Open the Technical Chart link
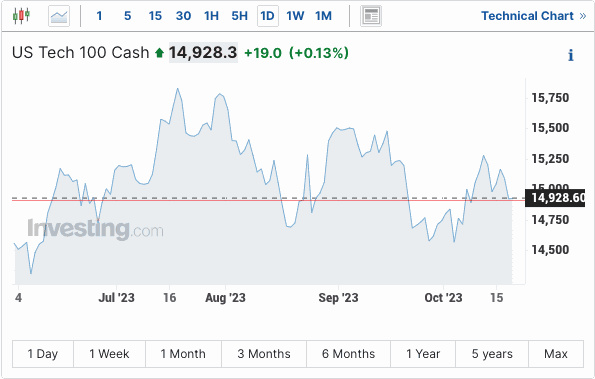 click(x=534, y=16)
